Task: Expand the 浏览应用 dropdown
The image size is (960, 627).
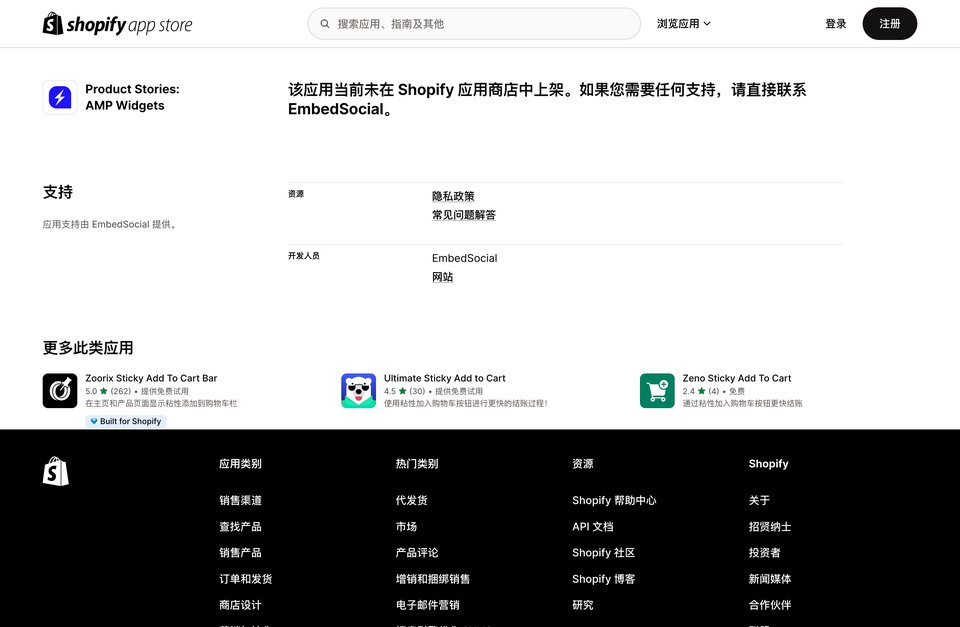Action: point(683,24)
